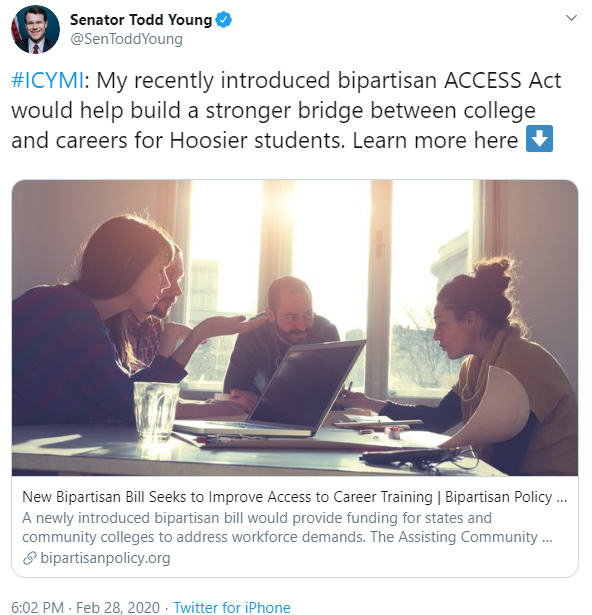Click Senator Todd Young's profile avatar

click(x=35, y=29)
